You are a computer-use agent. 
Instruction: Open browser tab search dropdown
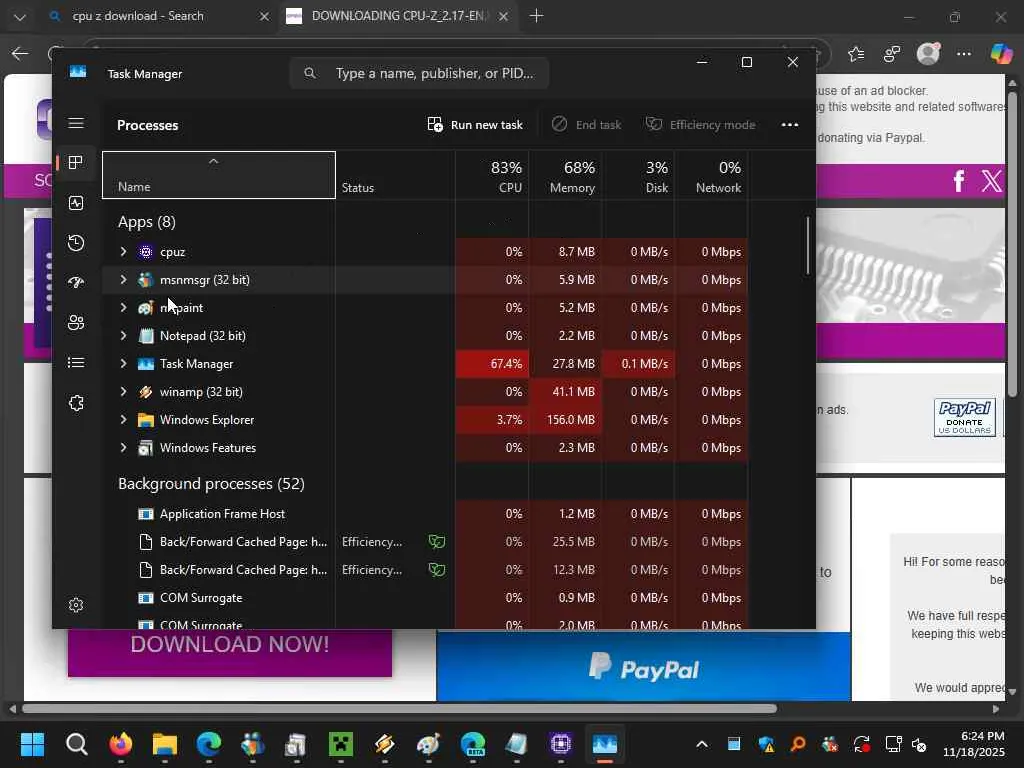[20, 16]
